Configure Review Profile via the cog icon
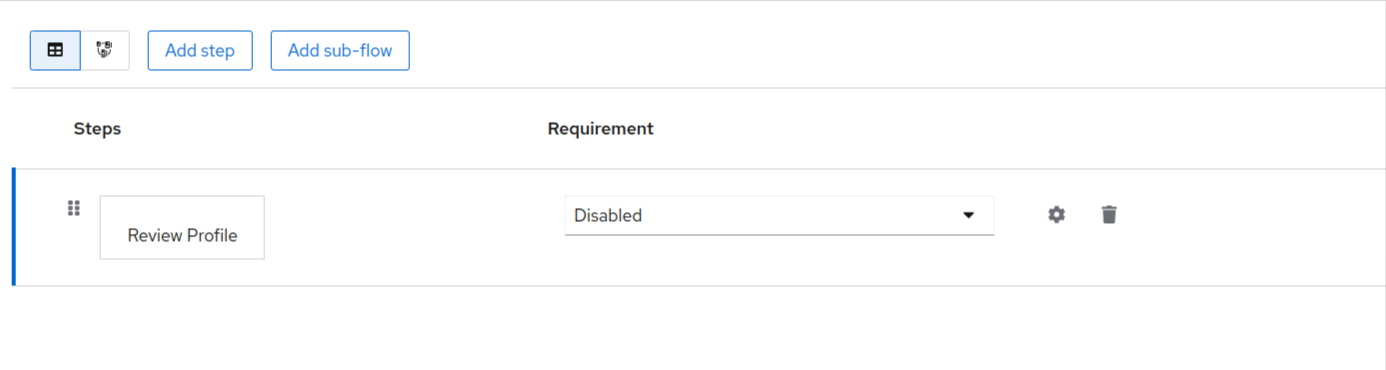Screen dimensions: 1386x370 tap(1056, 214)
